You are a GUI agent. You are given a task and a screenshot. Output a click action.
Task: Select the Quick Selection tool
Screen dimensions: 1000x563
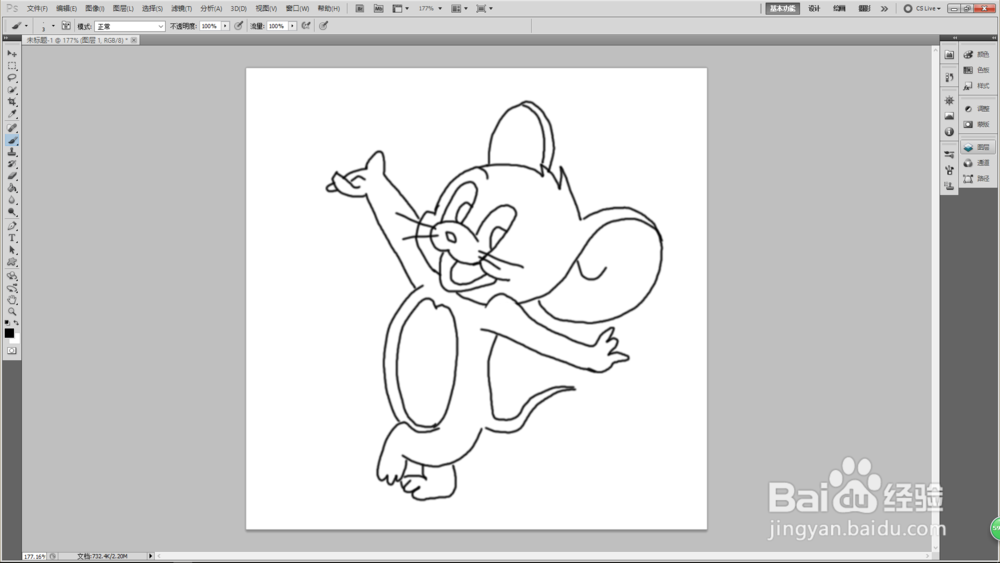click(x=11, y=90)
